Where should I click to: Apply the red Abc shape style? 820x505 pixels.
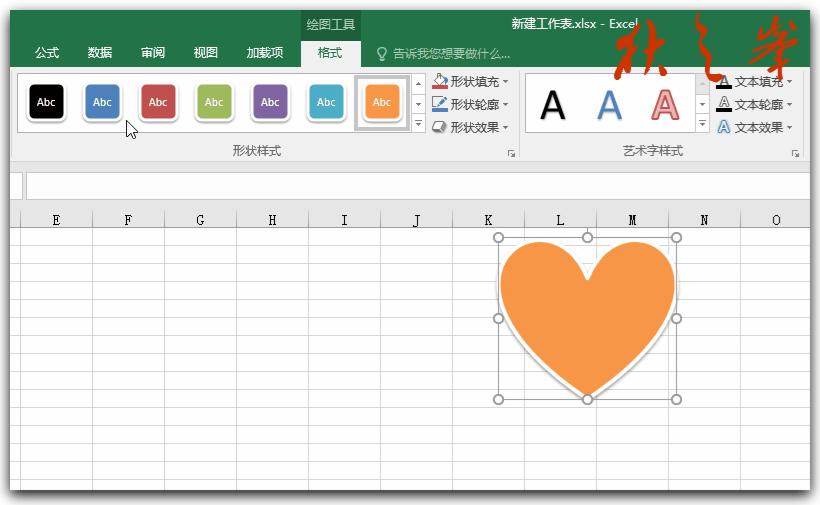click(158, 102)
